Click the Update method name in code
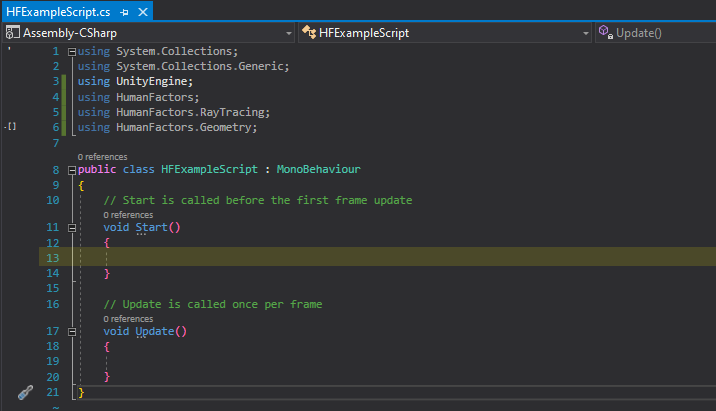 coord(155,332)
